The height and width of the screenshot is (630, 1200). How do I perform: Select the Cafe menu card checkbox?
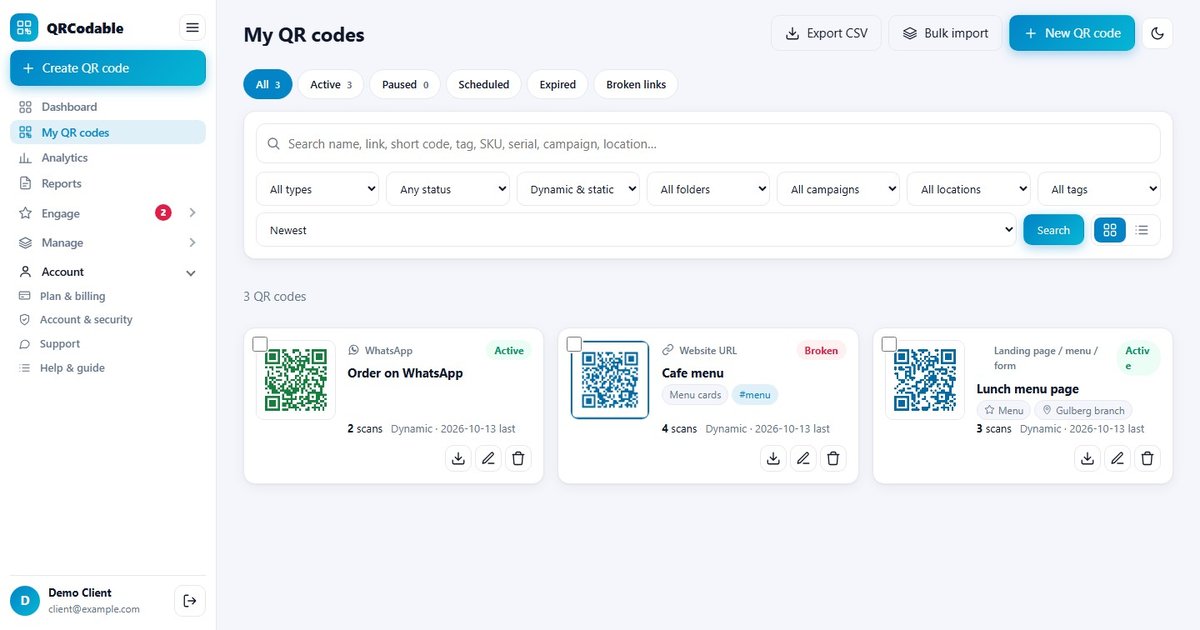(x=574, y=344)
